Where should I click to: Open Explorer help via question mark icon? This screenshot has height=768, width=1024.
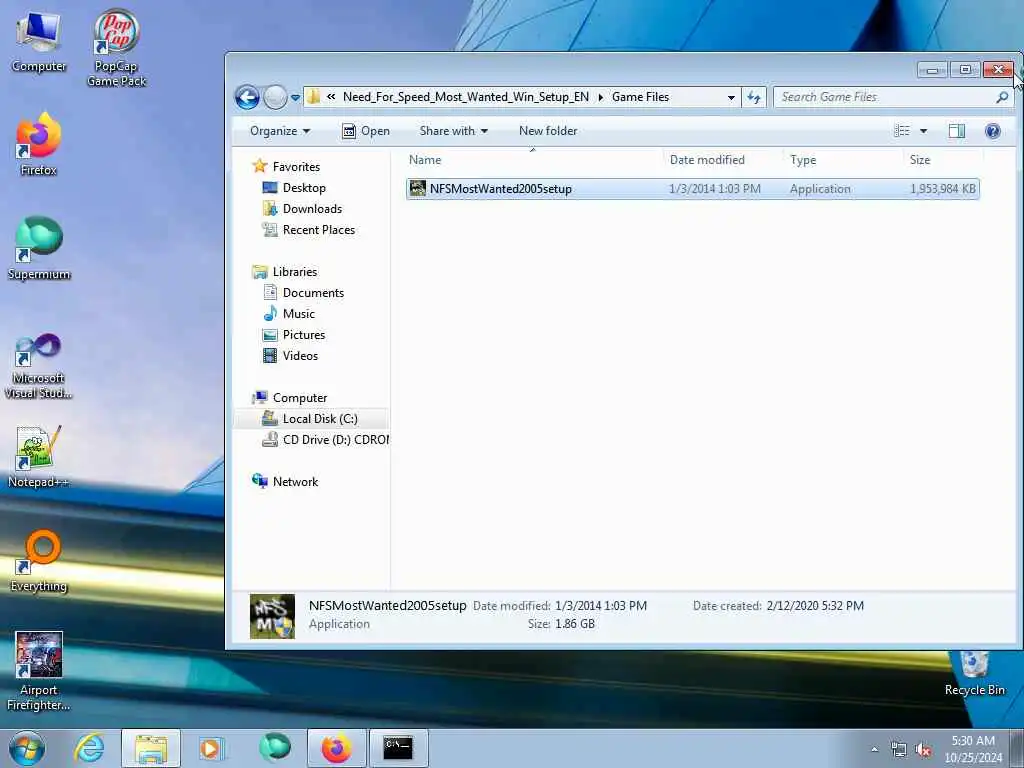[x=992, y=131]
